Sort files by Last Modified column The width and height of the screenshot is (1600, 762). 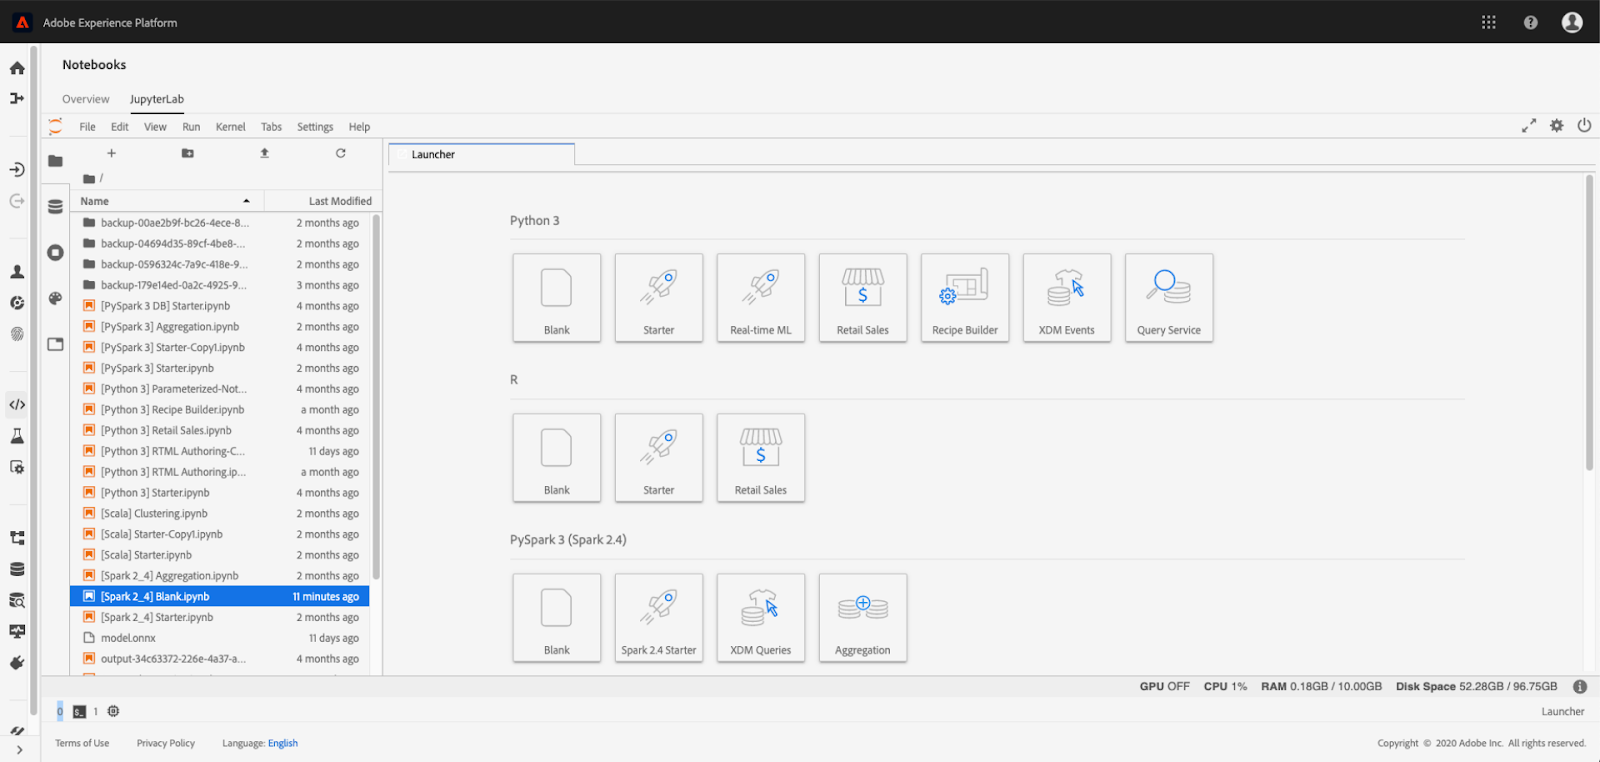323,201
